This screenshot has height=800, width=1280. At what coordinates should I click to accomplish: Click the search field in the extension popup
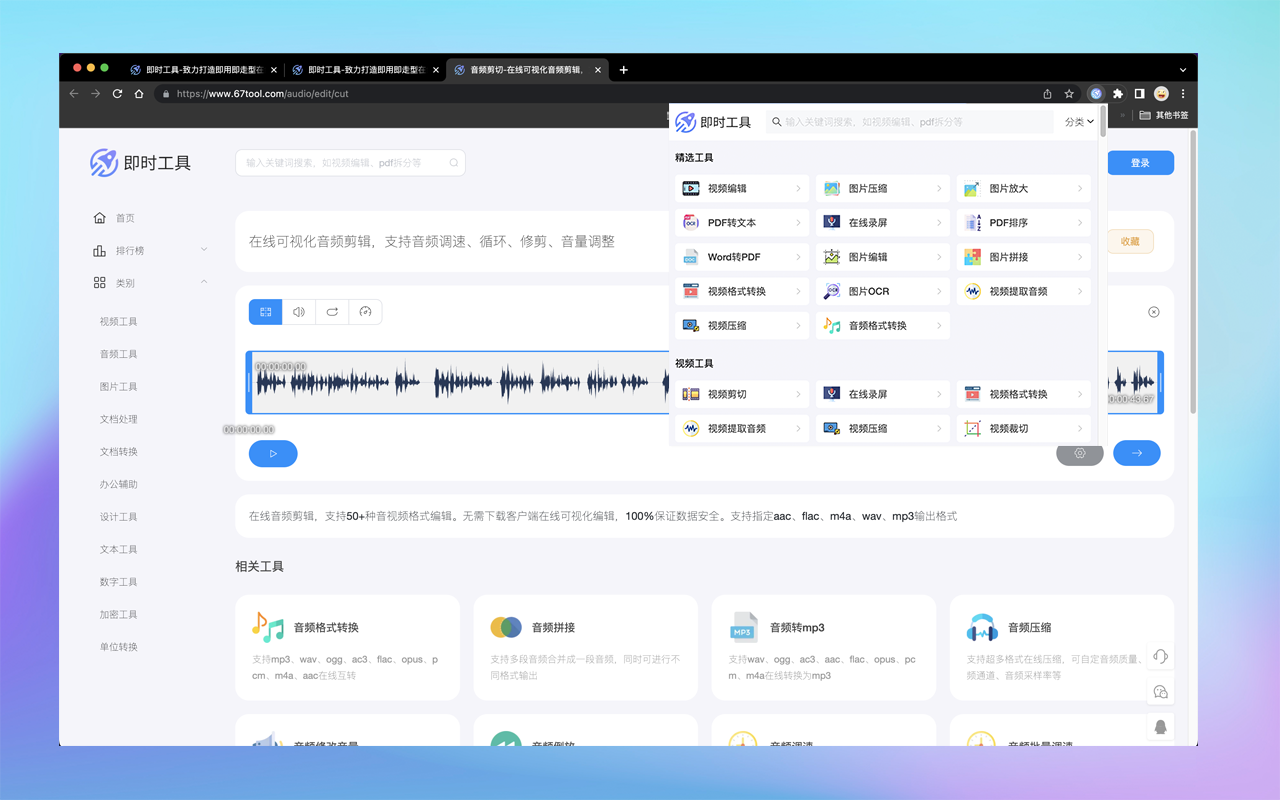(x=910, y=122)
